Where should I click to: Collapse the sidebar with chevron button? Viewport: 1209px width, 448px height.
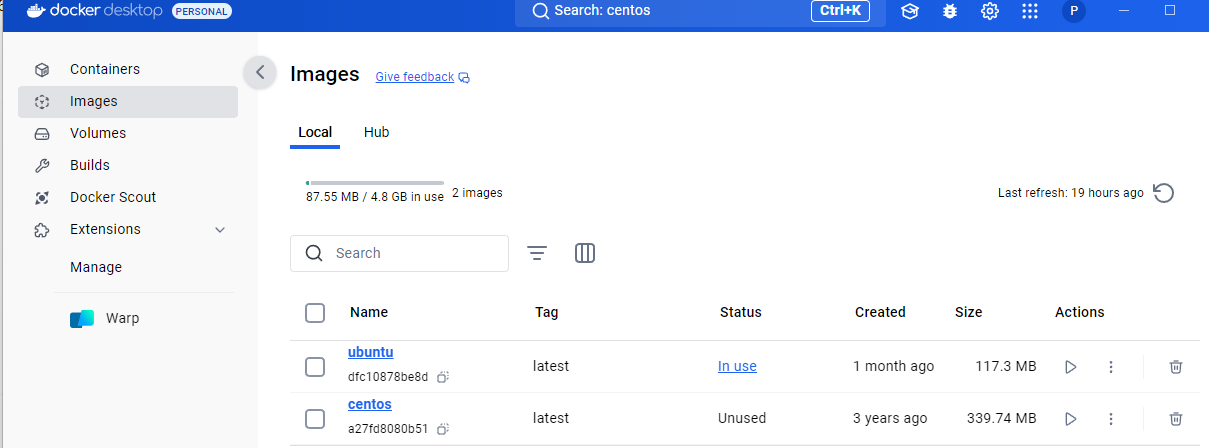[x=260, y=72]
